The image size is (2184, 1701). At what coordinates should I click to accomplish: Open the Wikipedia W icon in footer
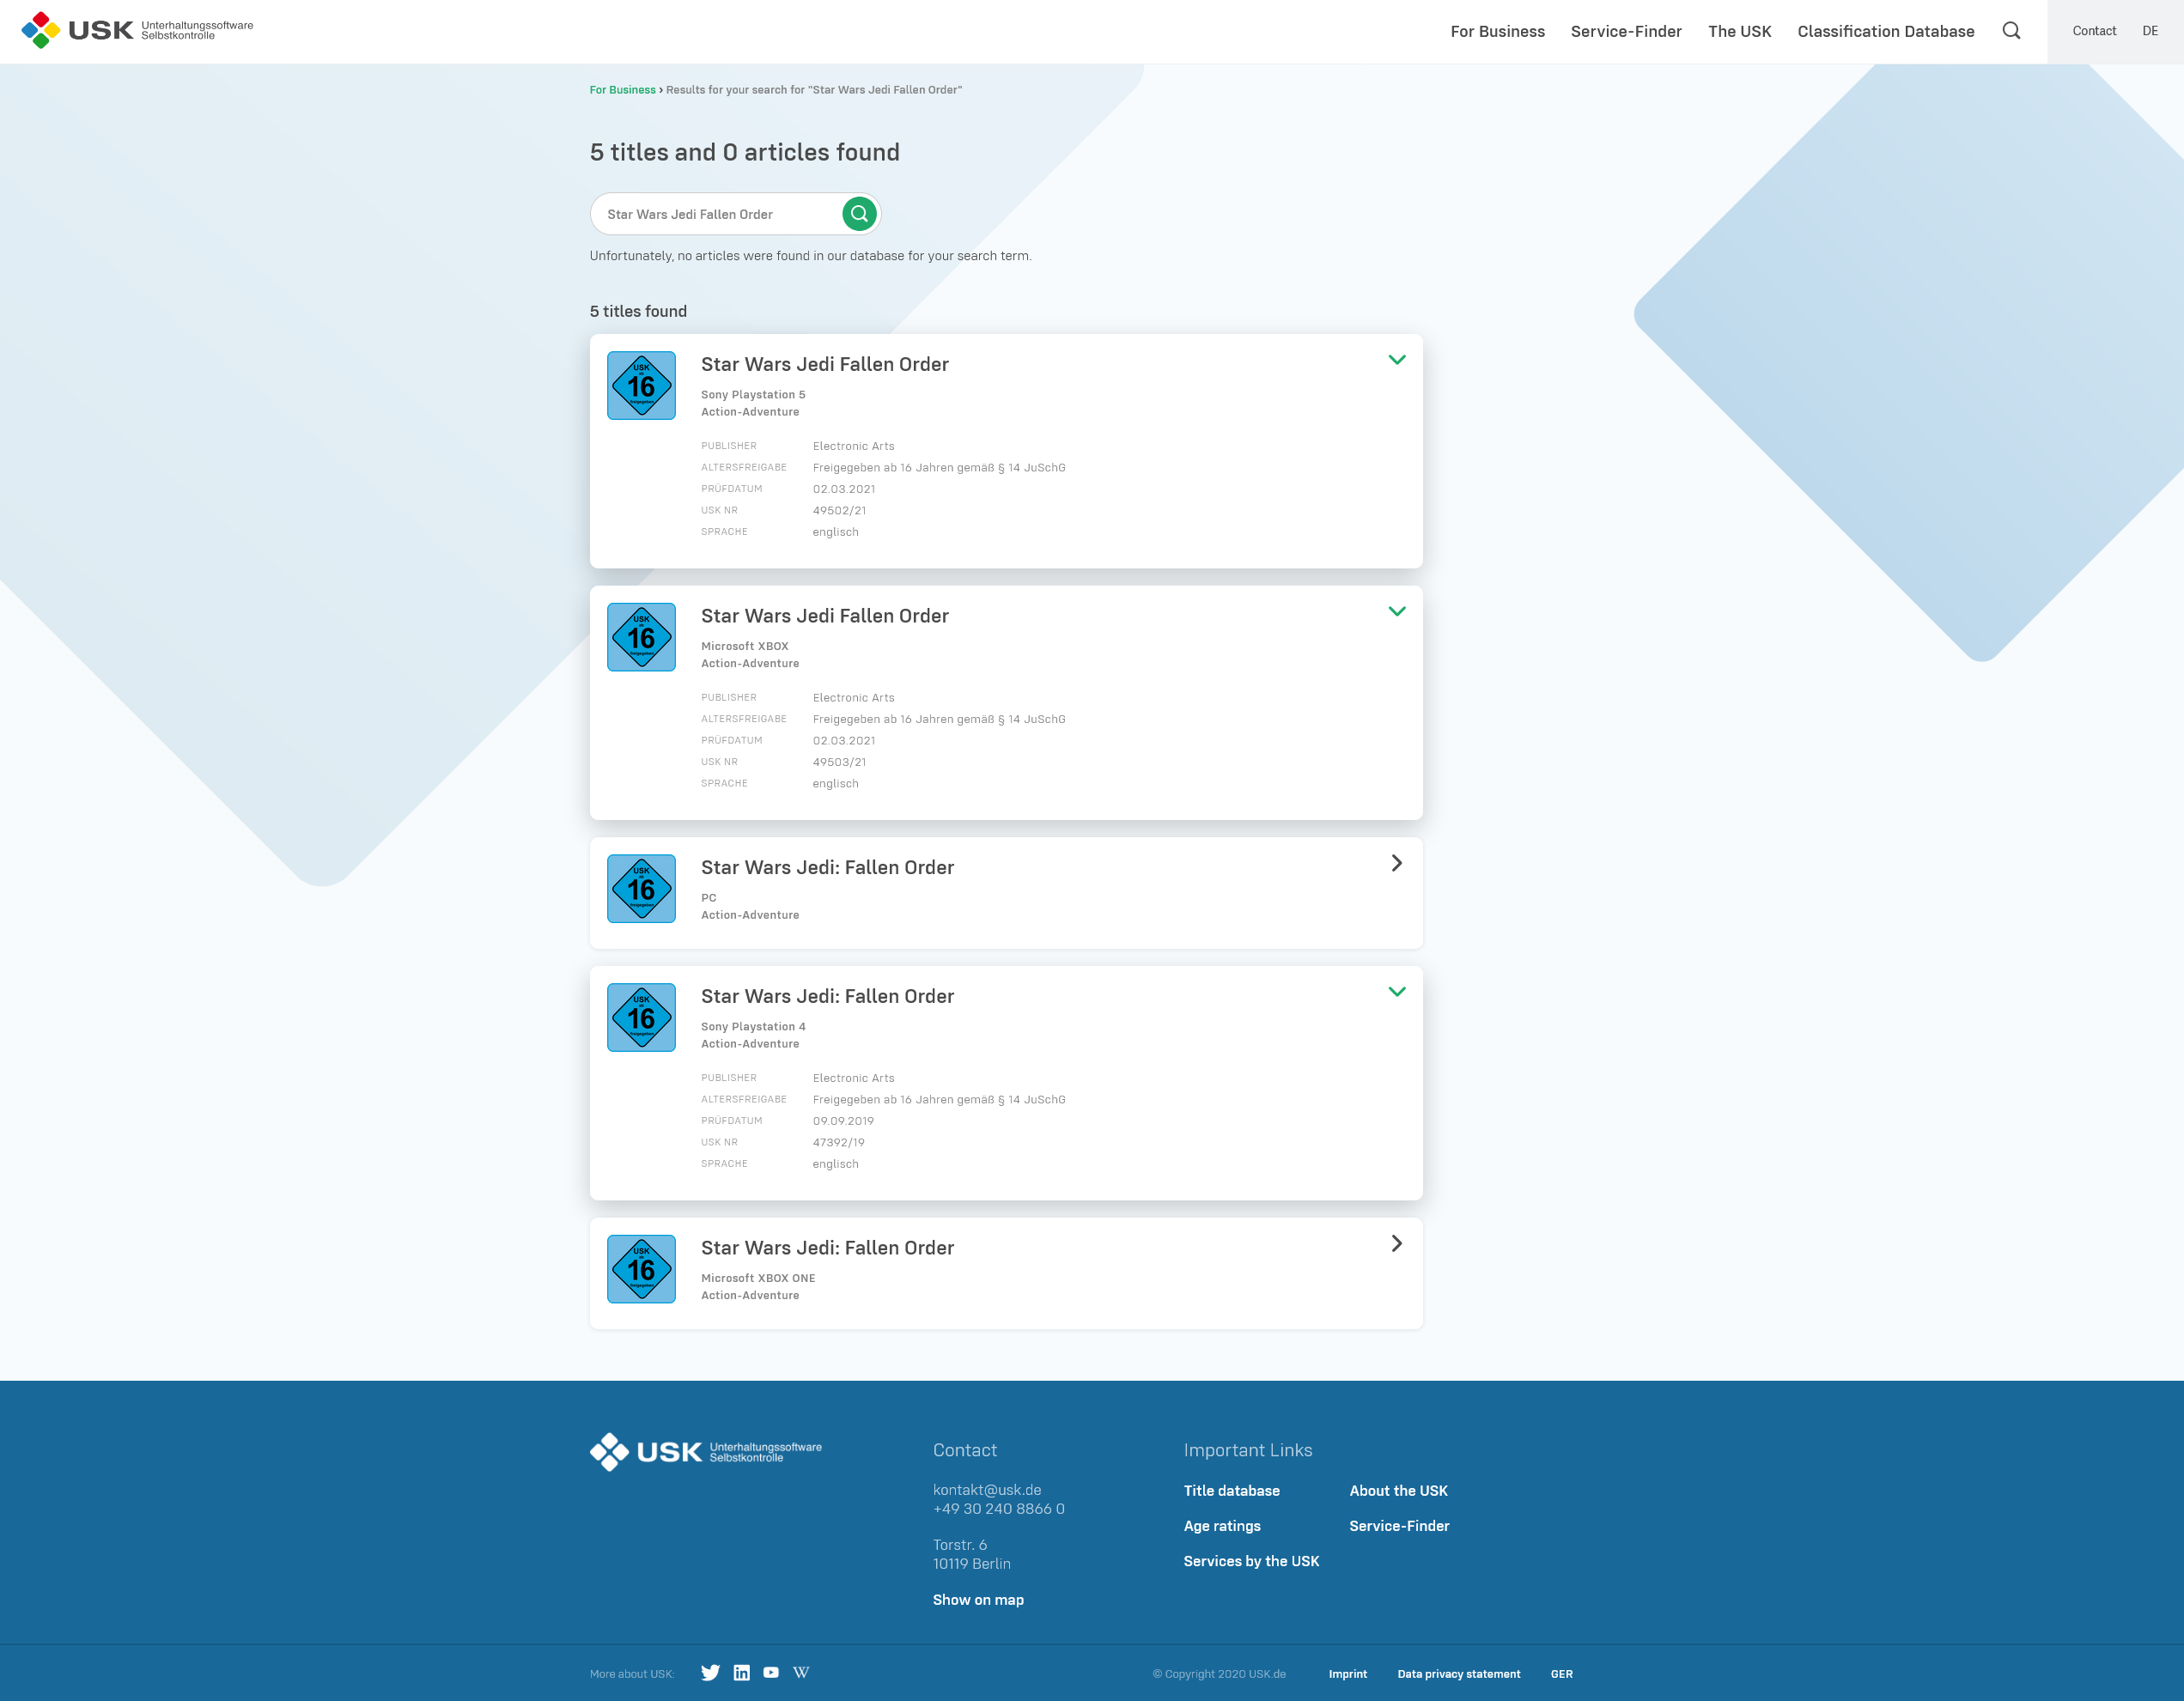coord(801,1672)
